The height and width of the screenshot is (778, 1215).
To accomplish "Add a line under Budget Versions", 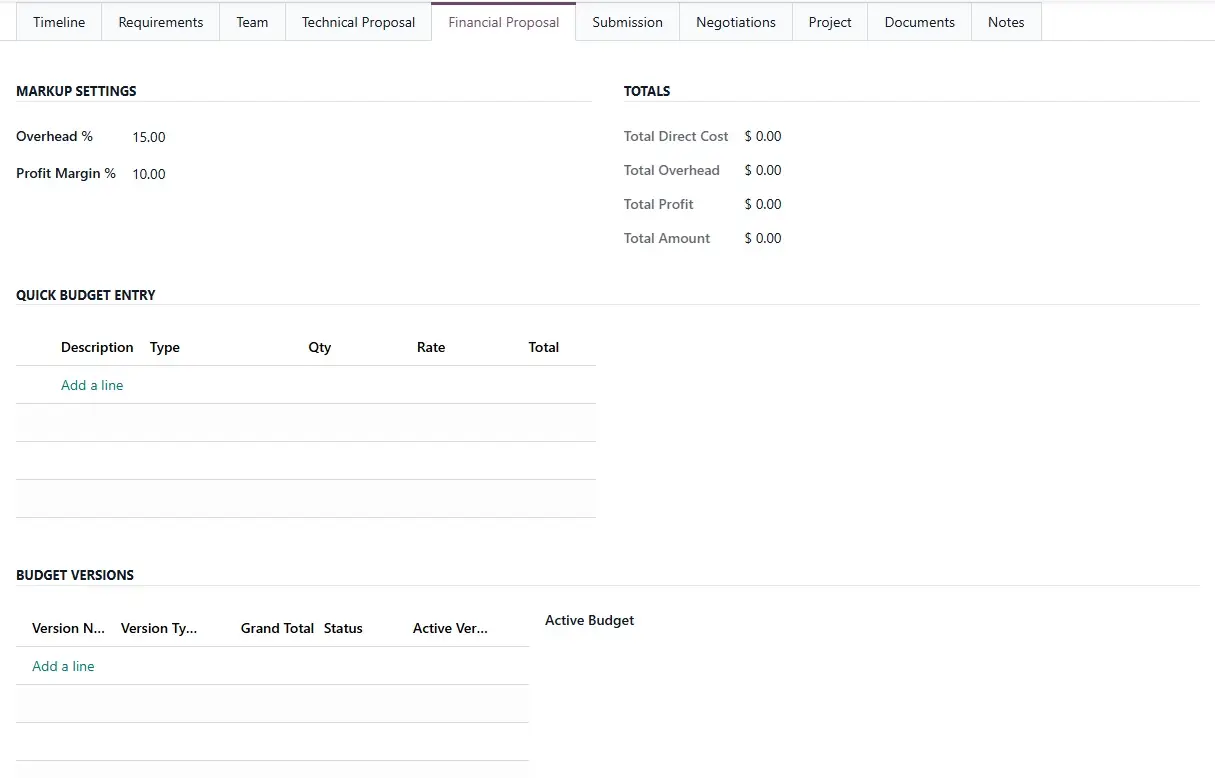I will pyautogui.click(x=63, y=666).
